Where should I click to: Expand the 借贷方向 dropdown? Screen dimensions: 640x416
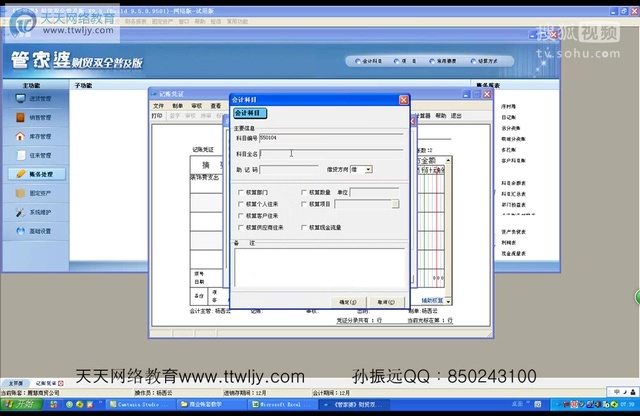coord(367,170)
